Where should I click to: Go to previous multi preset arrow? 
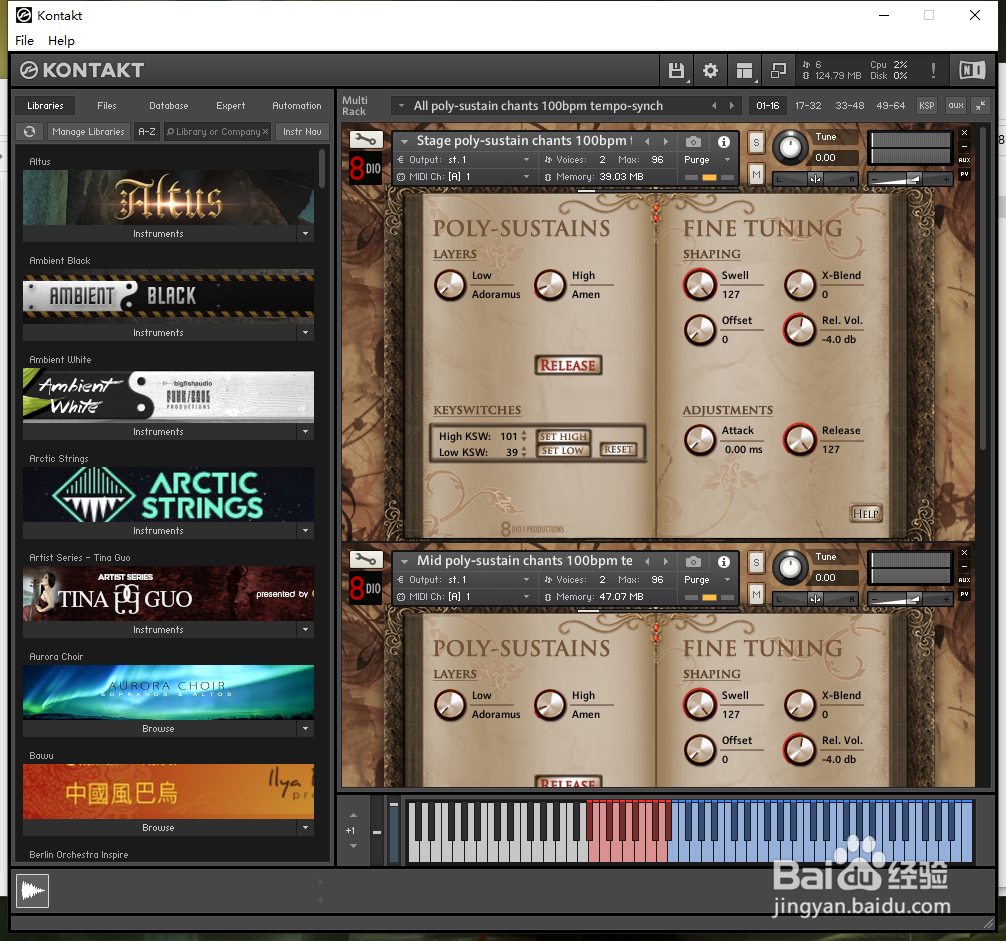(x=714, y=106)
